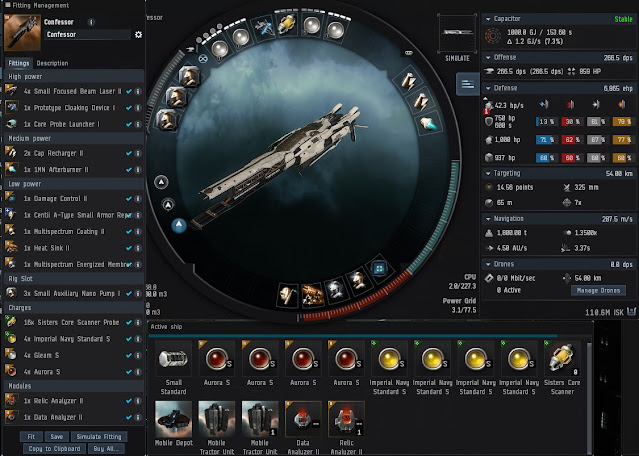Viewport: 639px width, 456px height.
Task: Click the Heat Sink low slot on wheel
Action: click(x=313, y=294)
